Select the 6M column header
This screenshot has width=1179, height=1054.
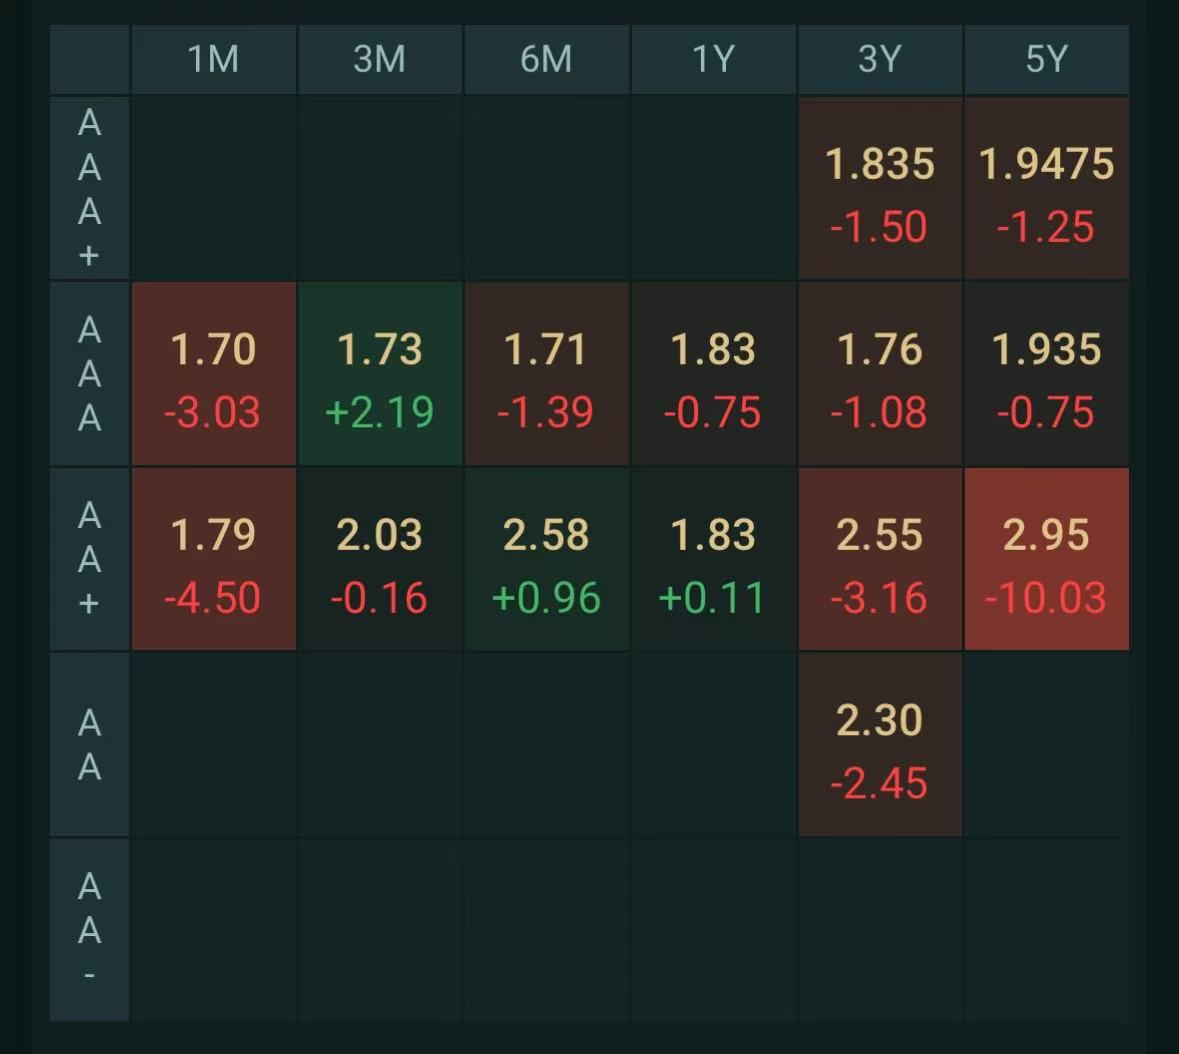(x=547, y=59)
